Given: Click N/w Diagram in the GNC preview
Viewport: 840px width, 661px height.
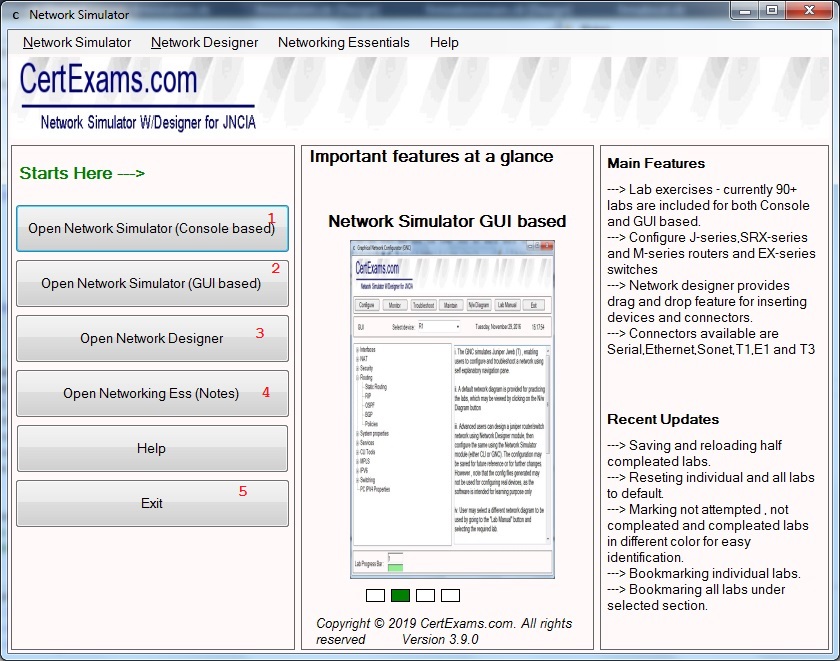Looking at the screenshot, I should pyautogui.click(x=480, y=304).
